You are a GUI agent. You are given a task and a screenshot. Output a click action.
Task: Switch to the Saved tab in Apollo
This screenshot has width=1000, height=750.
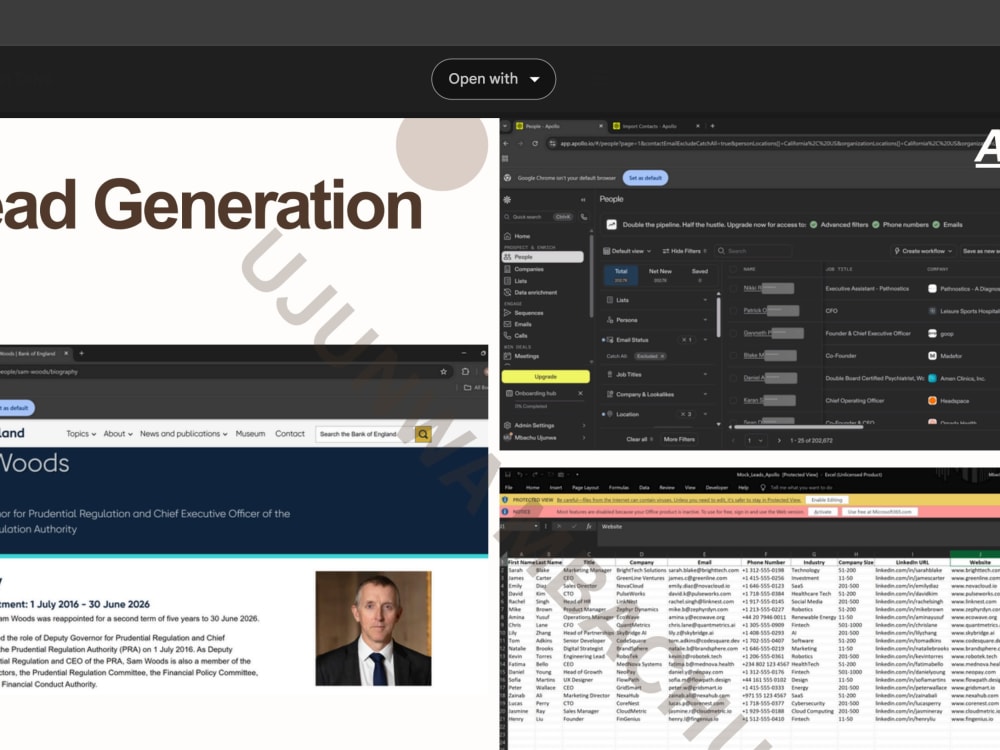pos(700,275)
